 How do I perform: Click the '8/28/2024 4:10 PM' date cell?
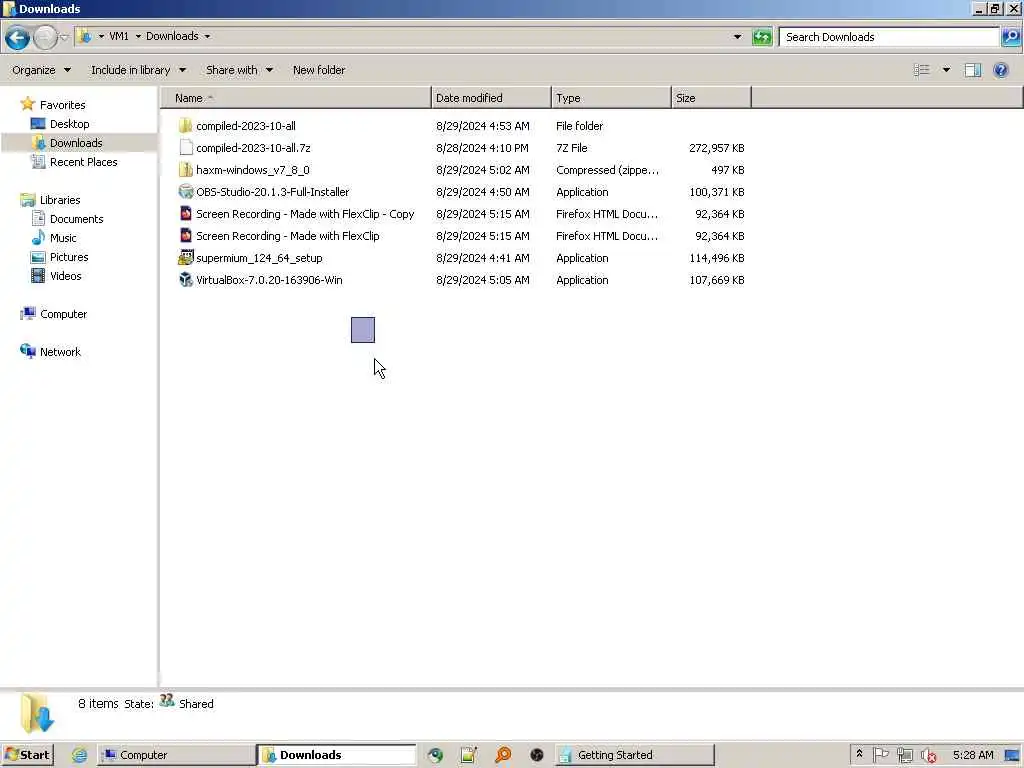(x=482, y=148)
